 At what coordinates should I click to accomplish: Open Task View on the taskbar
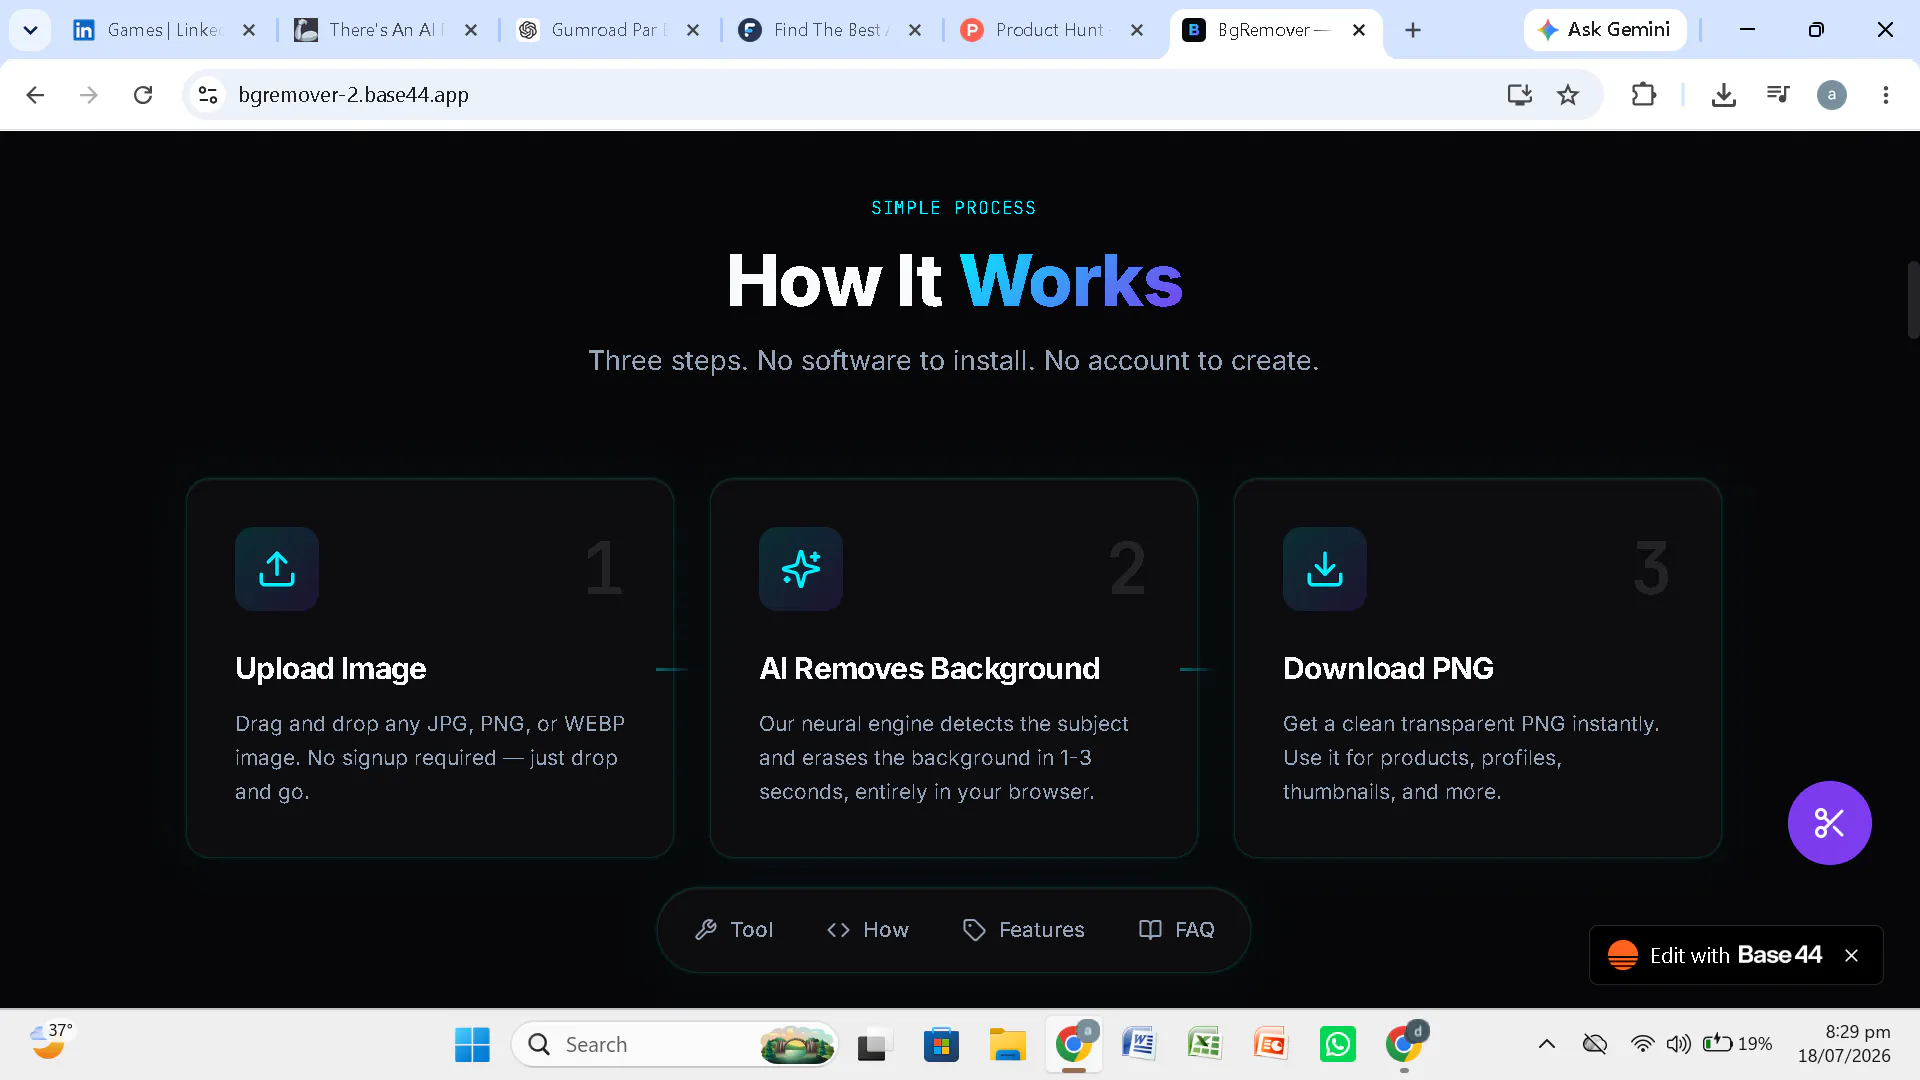(874, 1045)
